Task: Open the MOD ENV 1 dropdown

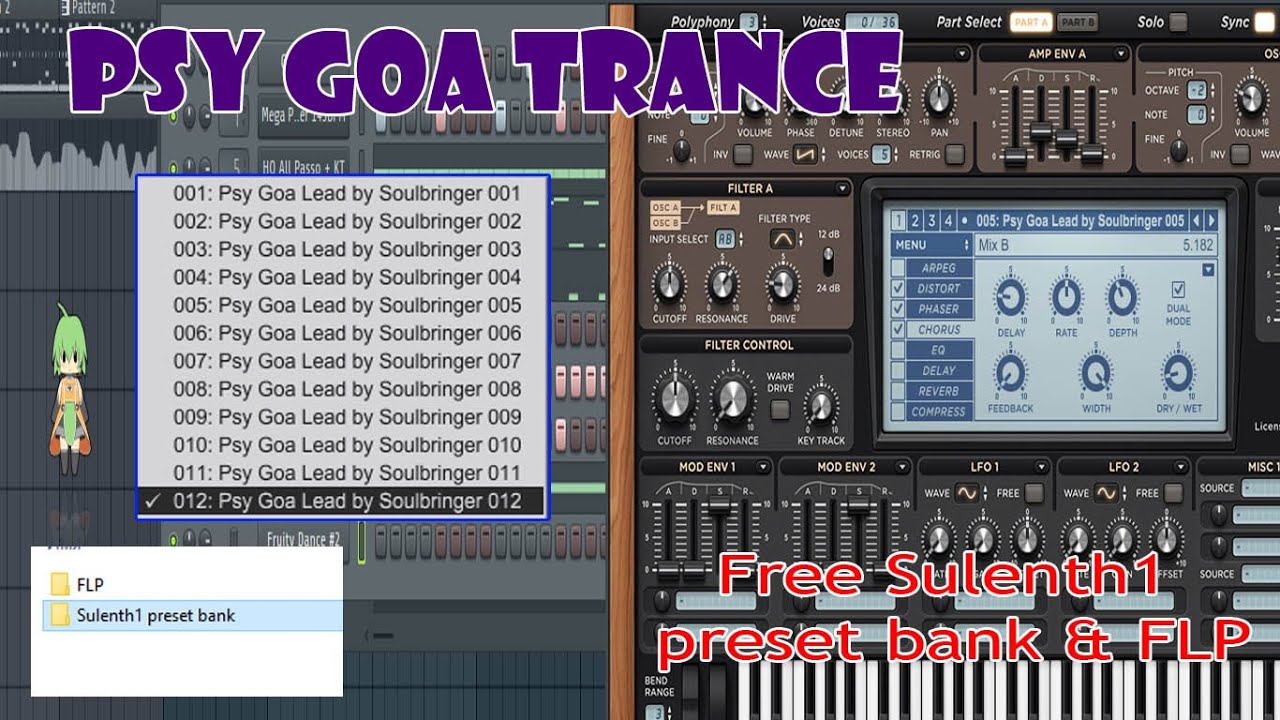Action: pos(762,467)
